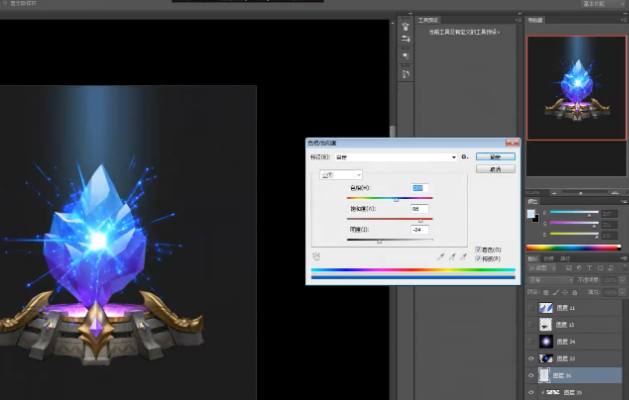Hide layer 35 using its eye icon

[531, 392]
